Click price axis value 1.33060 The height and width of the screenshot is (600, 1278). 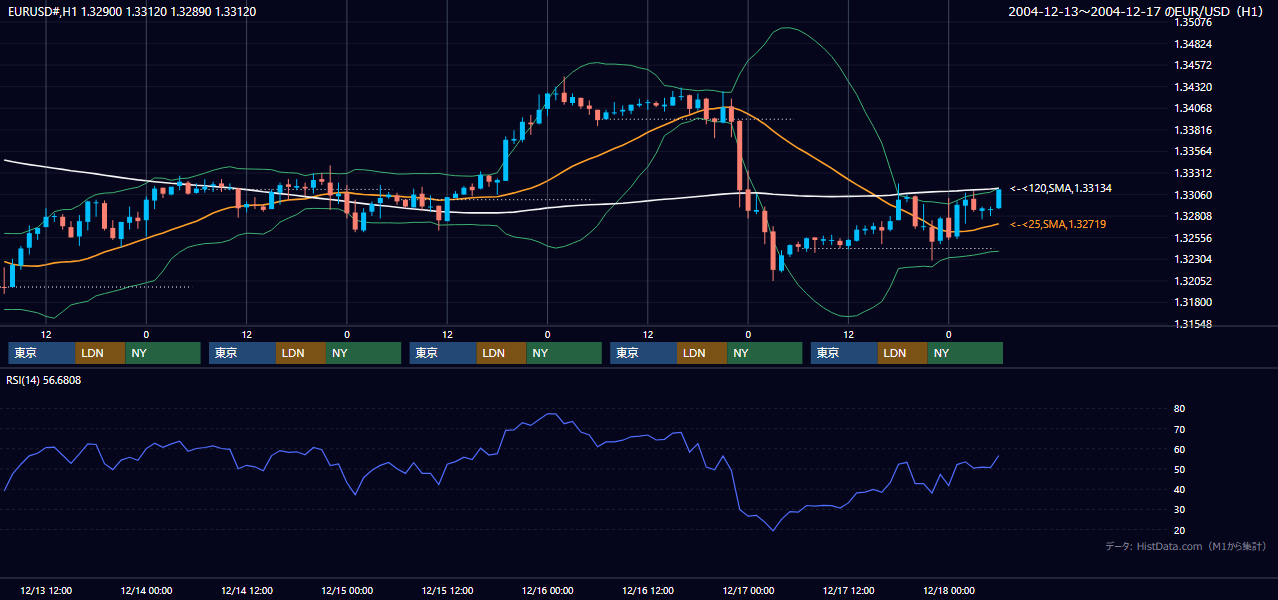[1192, 195]
